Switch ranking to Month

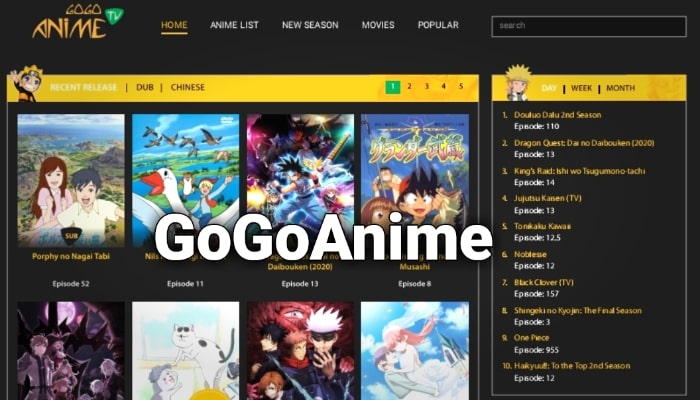click(x=621, y=88)
